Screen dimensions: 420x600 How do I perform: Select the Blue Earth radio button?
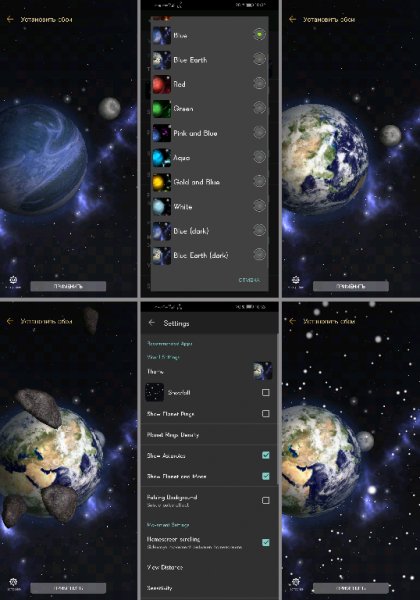(259, 59)
